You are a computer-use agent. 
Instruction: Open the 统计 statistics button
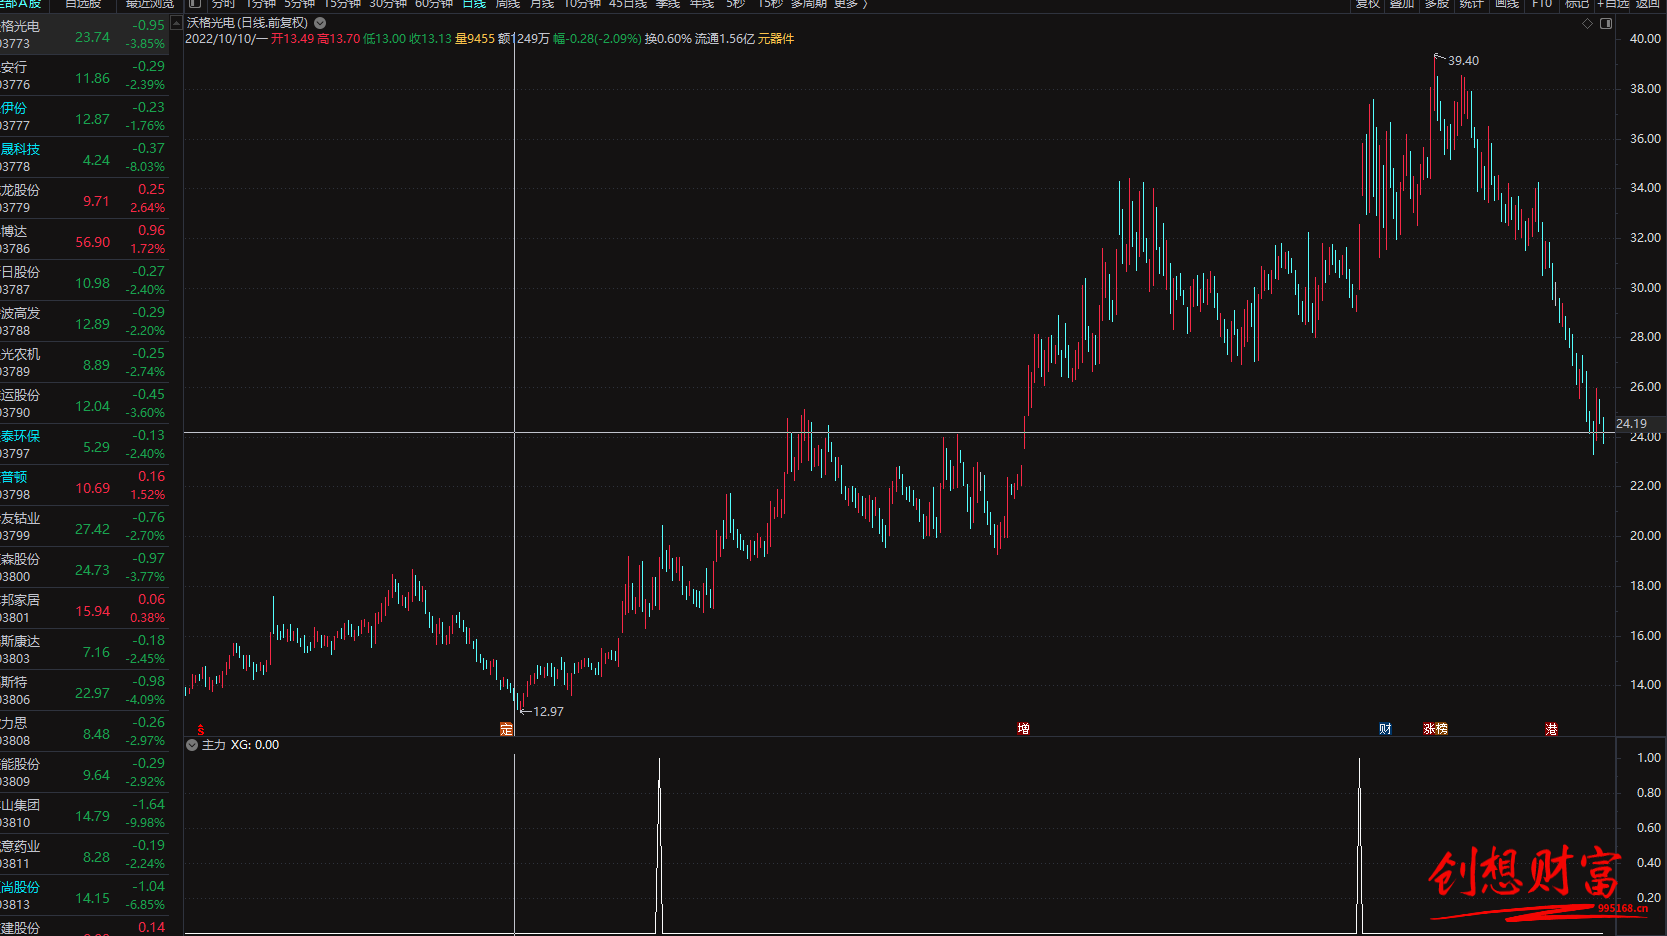click(1471, 4)
